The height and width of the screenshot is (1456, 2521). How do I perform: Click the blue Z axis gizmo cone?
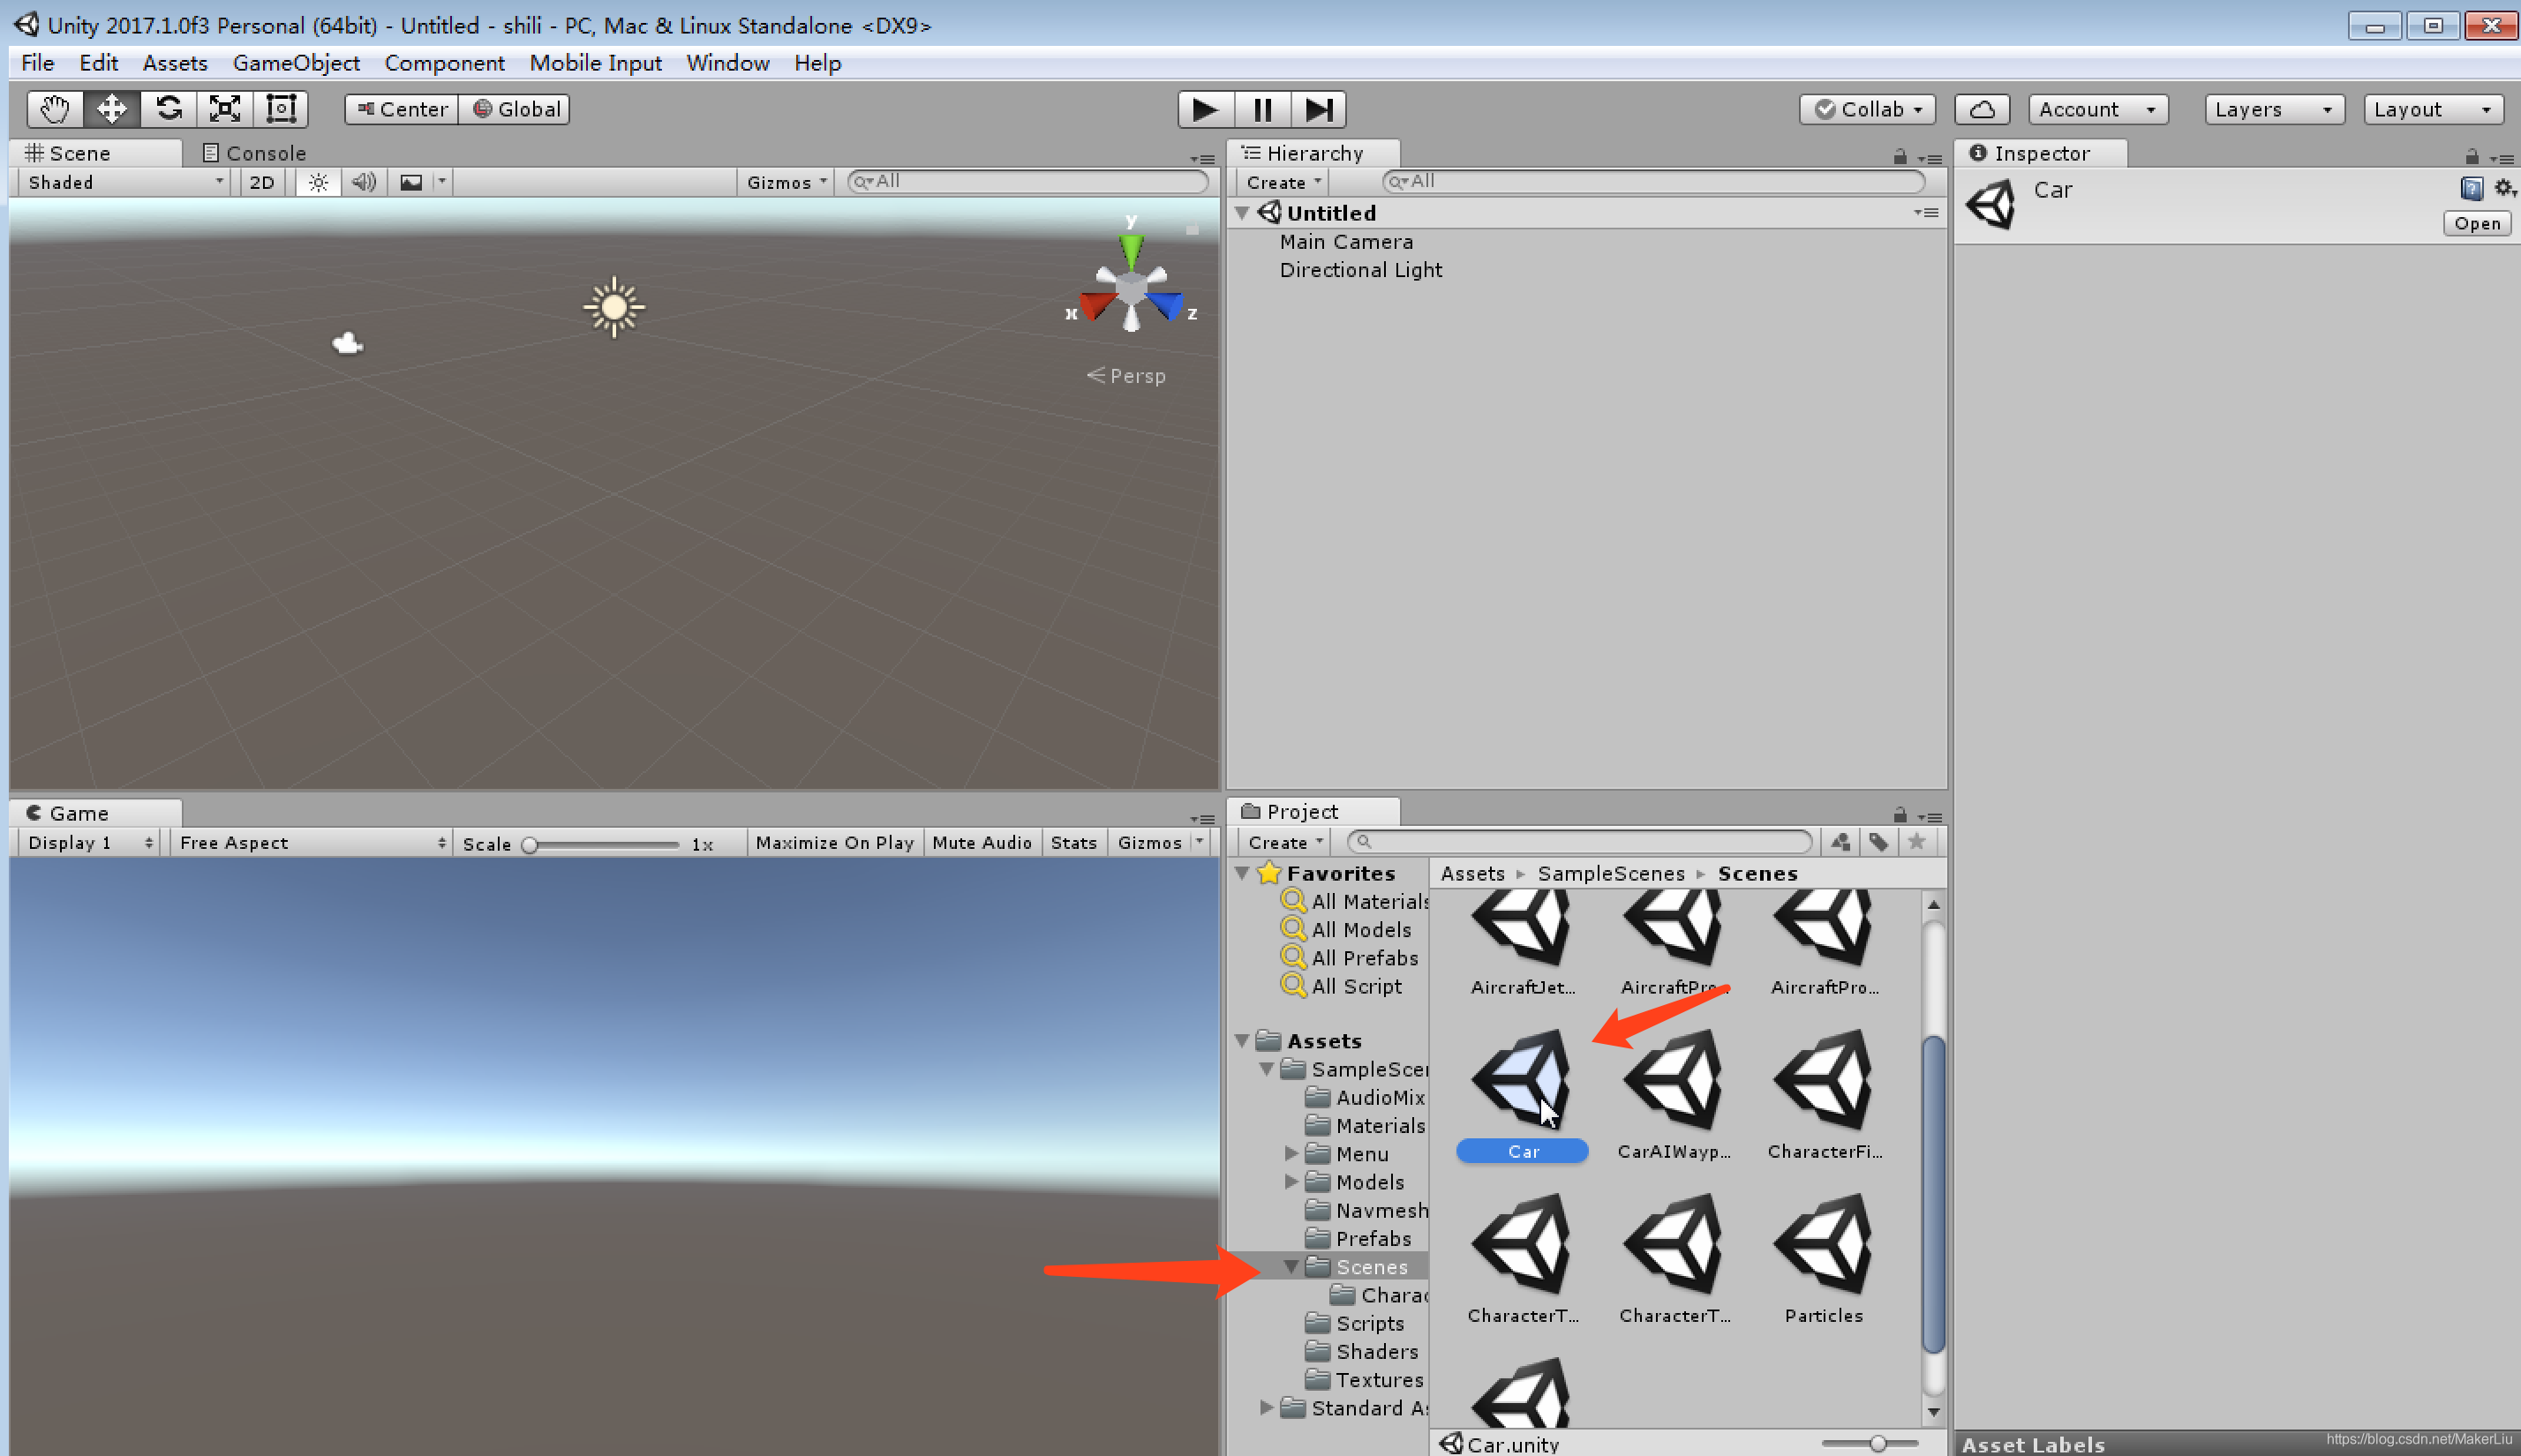pyautogui.click(x=1166, y=304)
